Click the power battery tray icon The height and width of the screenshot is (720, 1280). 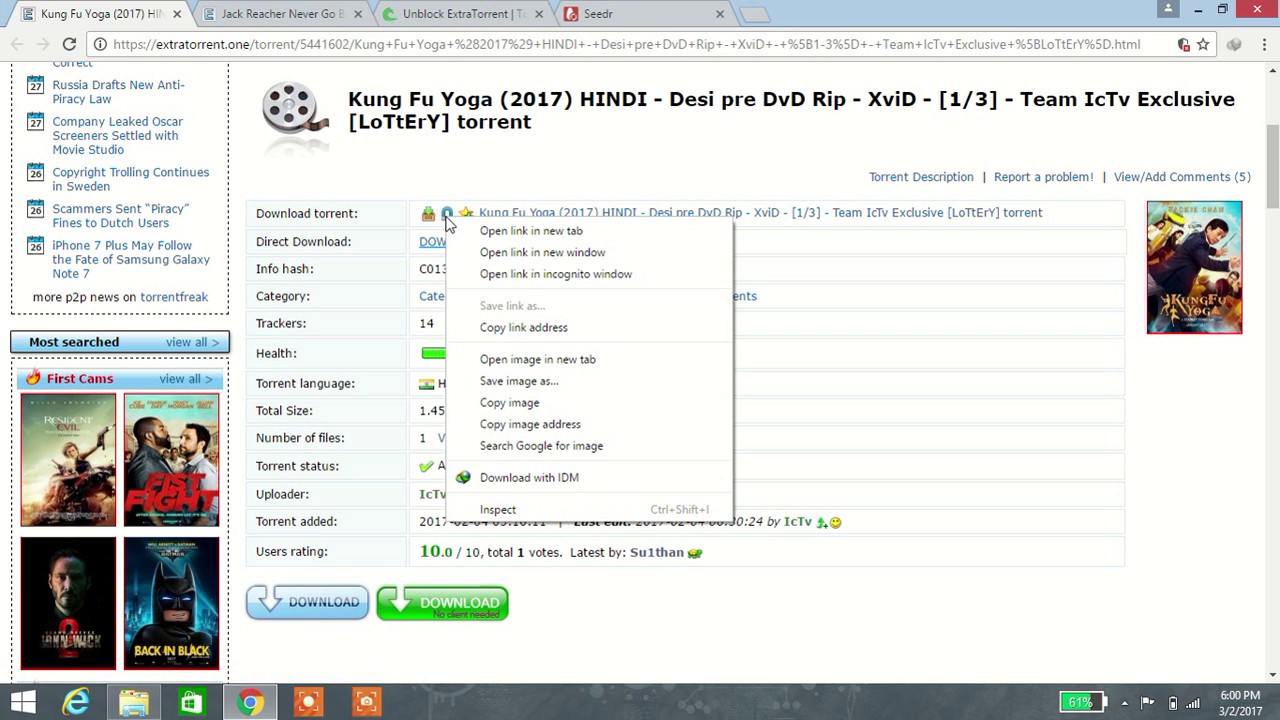1172,703
